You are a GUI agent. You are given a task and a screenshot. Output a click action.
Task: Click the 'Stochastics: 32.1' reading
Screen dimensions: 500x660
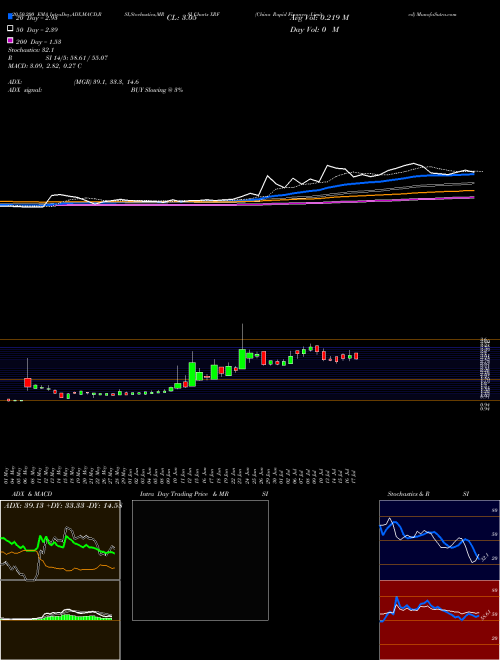click(x=31, y=50)
